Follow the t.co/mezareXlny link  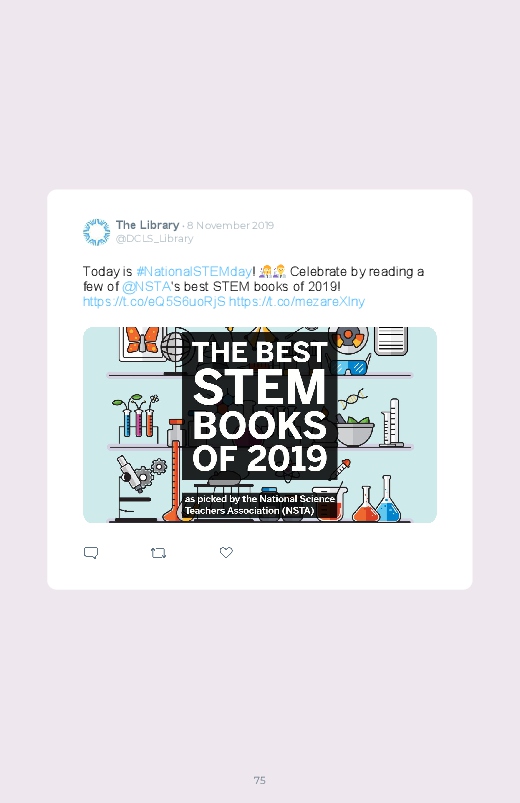[x=297, y=302]
